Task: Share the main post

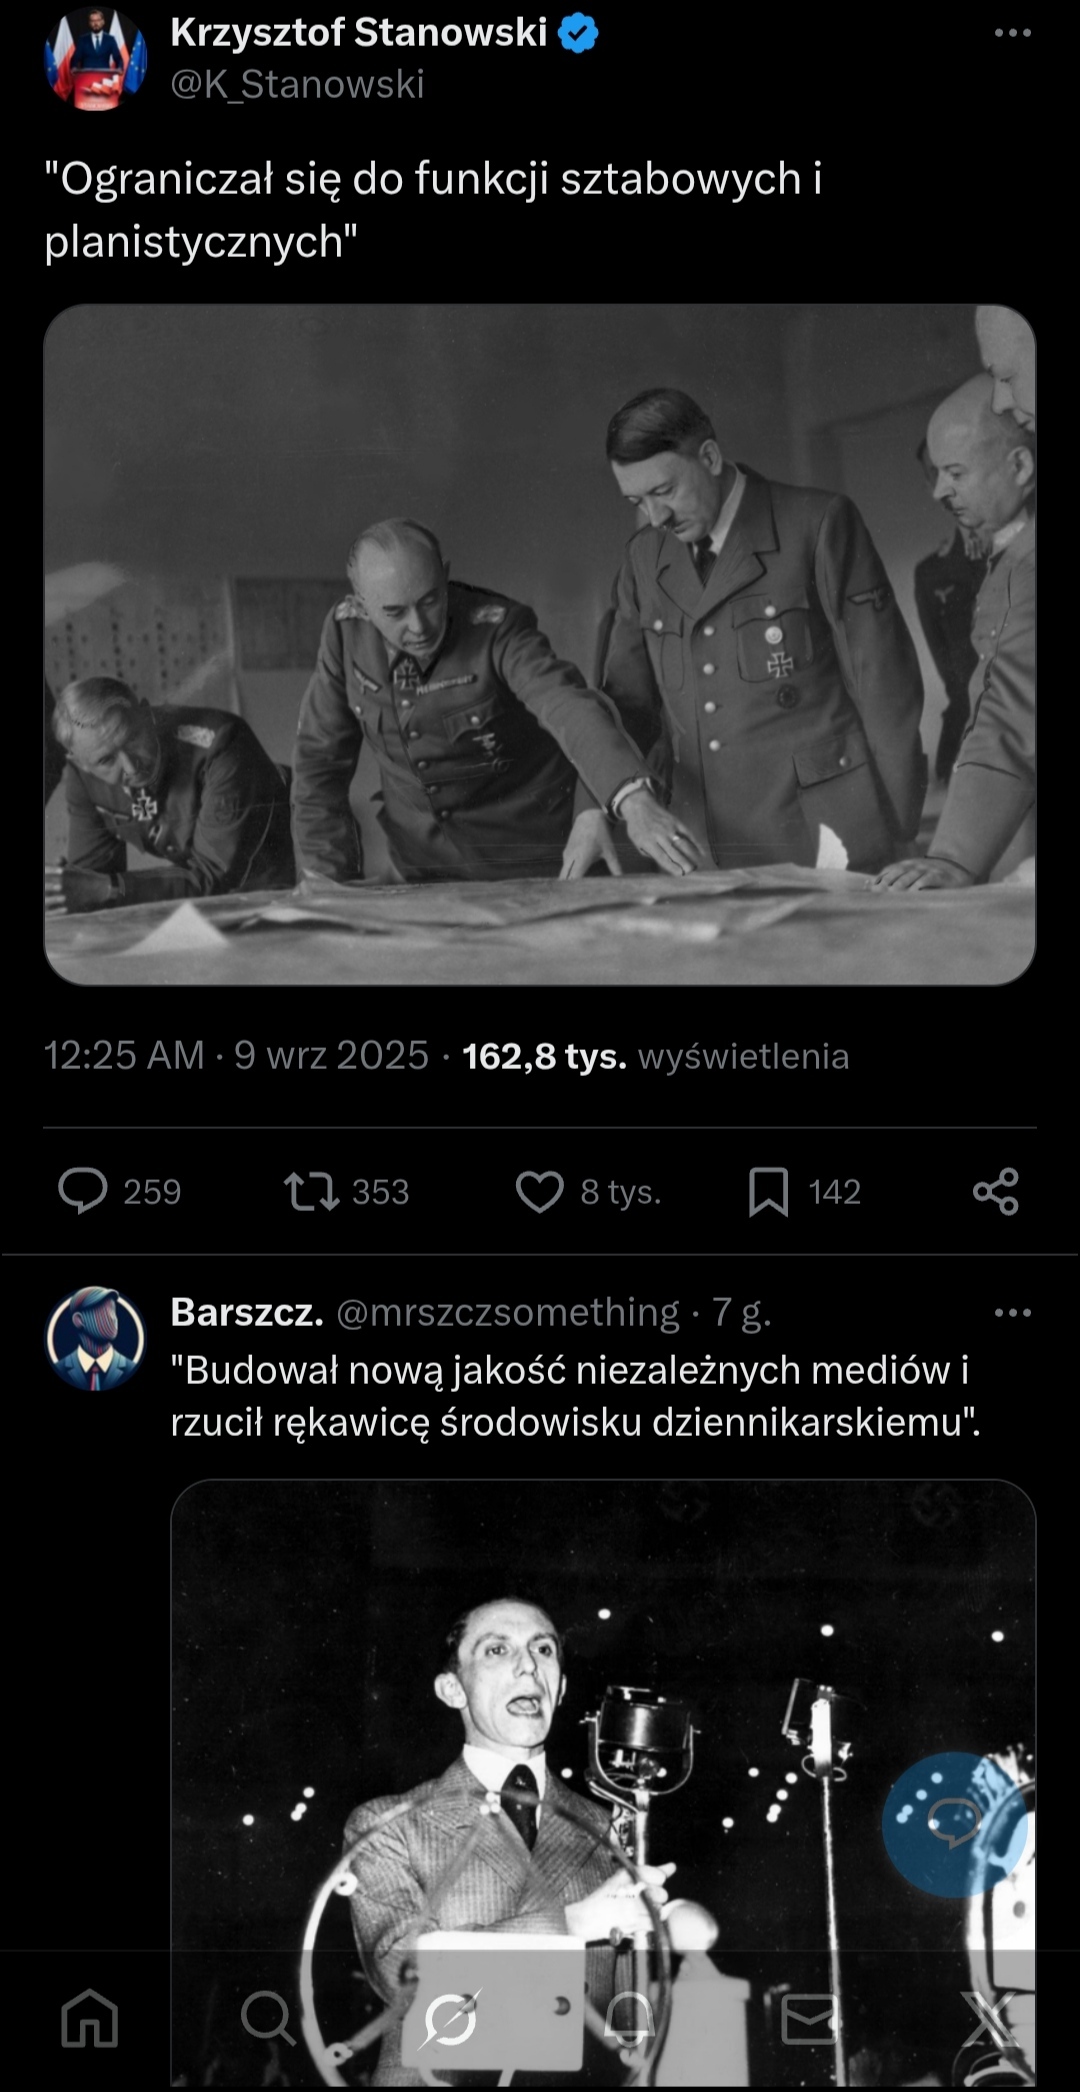Action: tap(996, 1192)
